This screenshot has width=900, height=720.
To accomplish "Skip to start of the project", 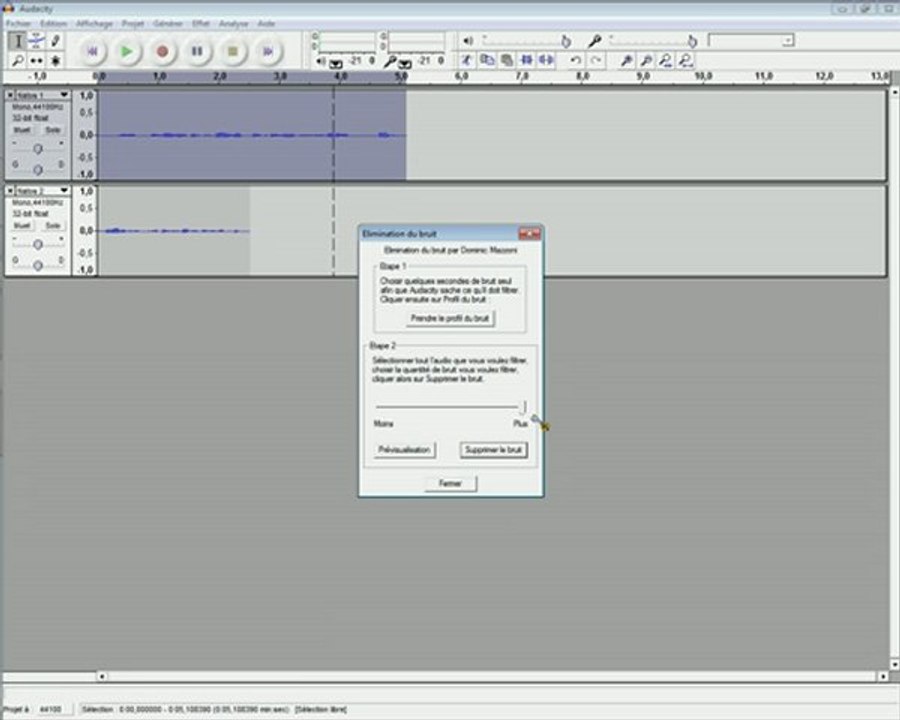I will tap(92, 51).
